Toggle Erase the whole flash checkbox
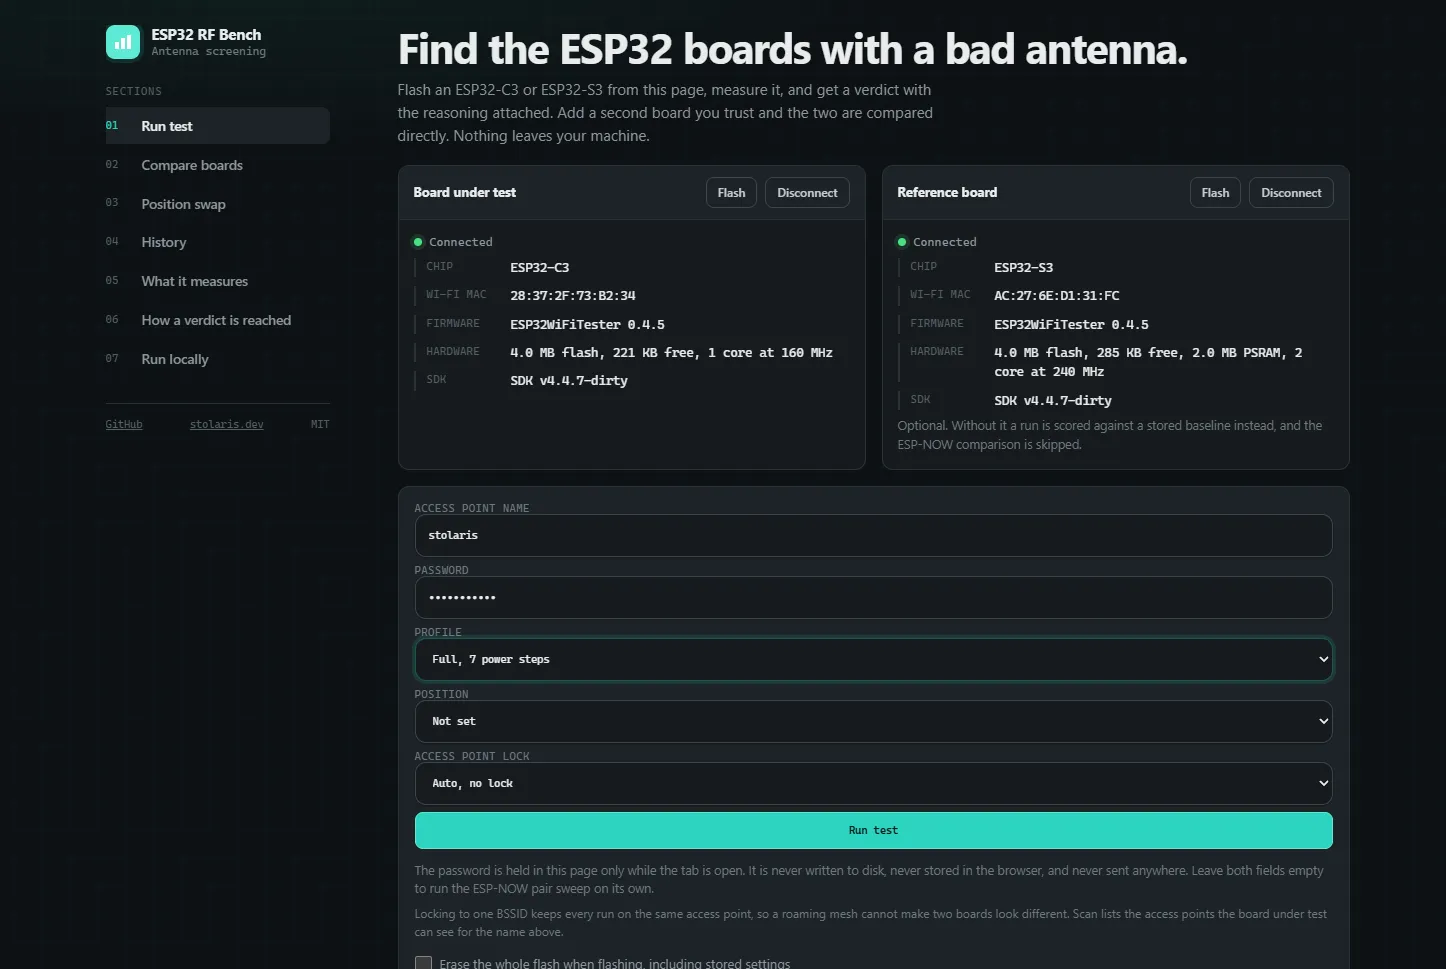The image size is (1446, 969). click(424, 963)
